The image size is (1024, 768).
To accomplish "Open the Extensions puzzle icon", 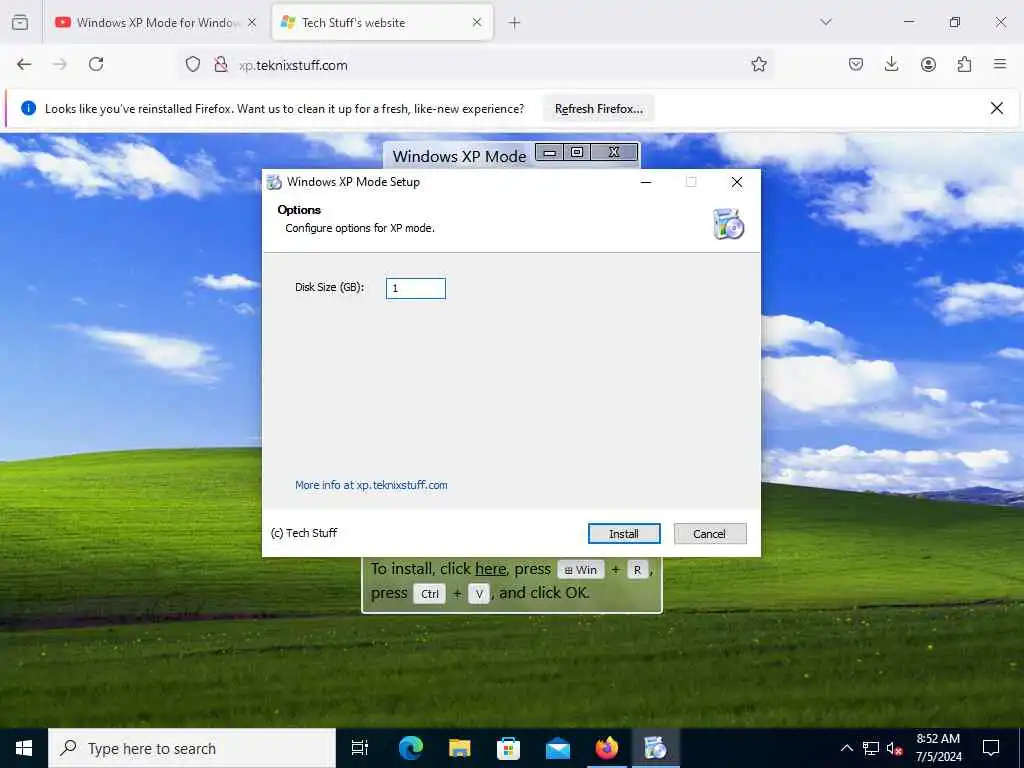I will pyautogui.click(x=964, y=64).
